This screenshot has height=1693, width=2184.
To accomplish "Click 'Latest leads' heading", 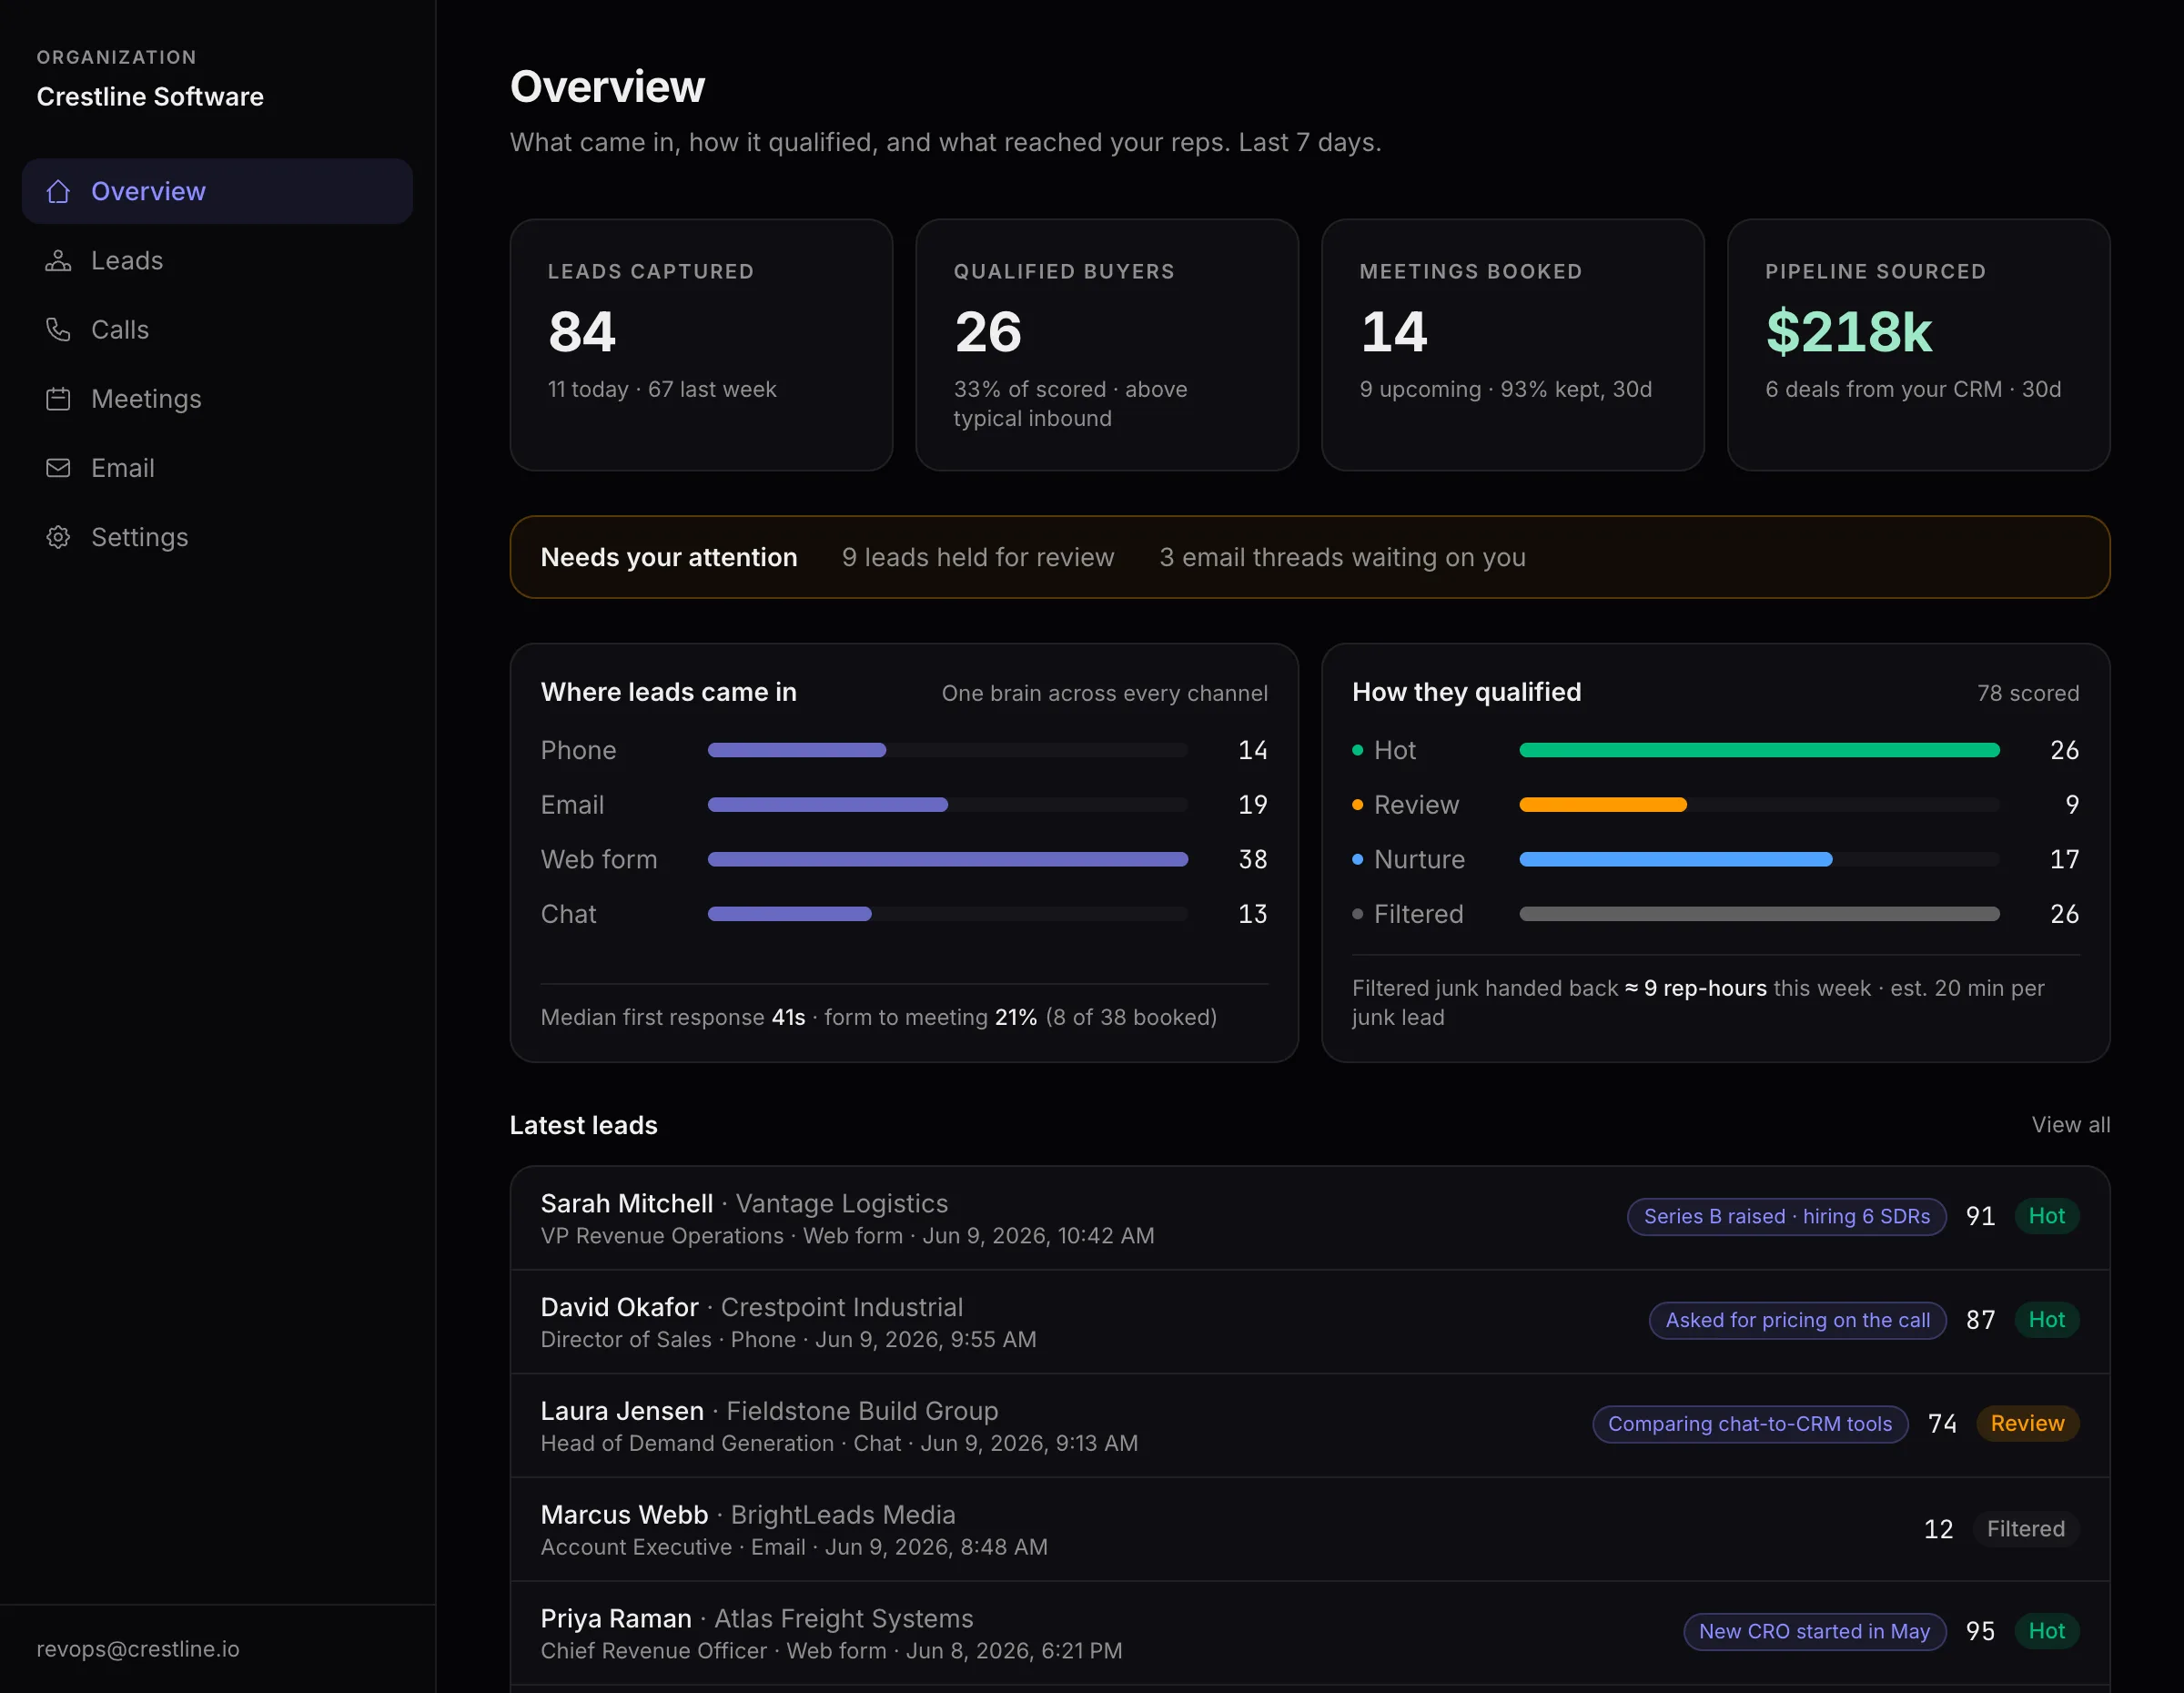I will pos(583,1125).
